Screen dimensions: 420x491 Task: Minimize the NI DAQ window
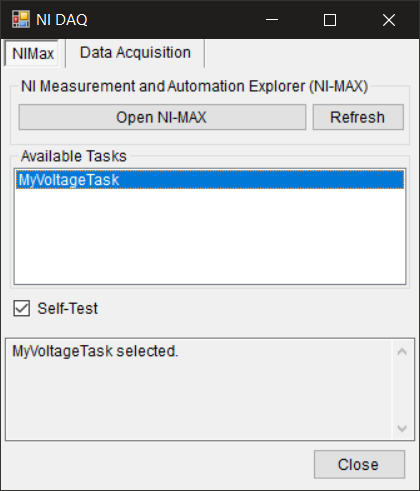[272, 20]
